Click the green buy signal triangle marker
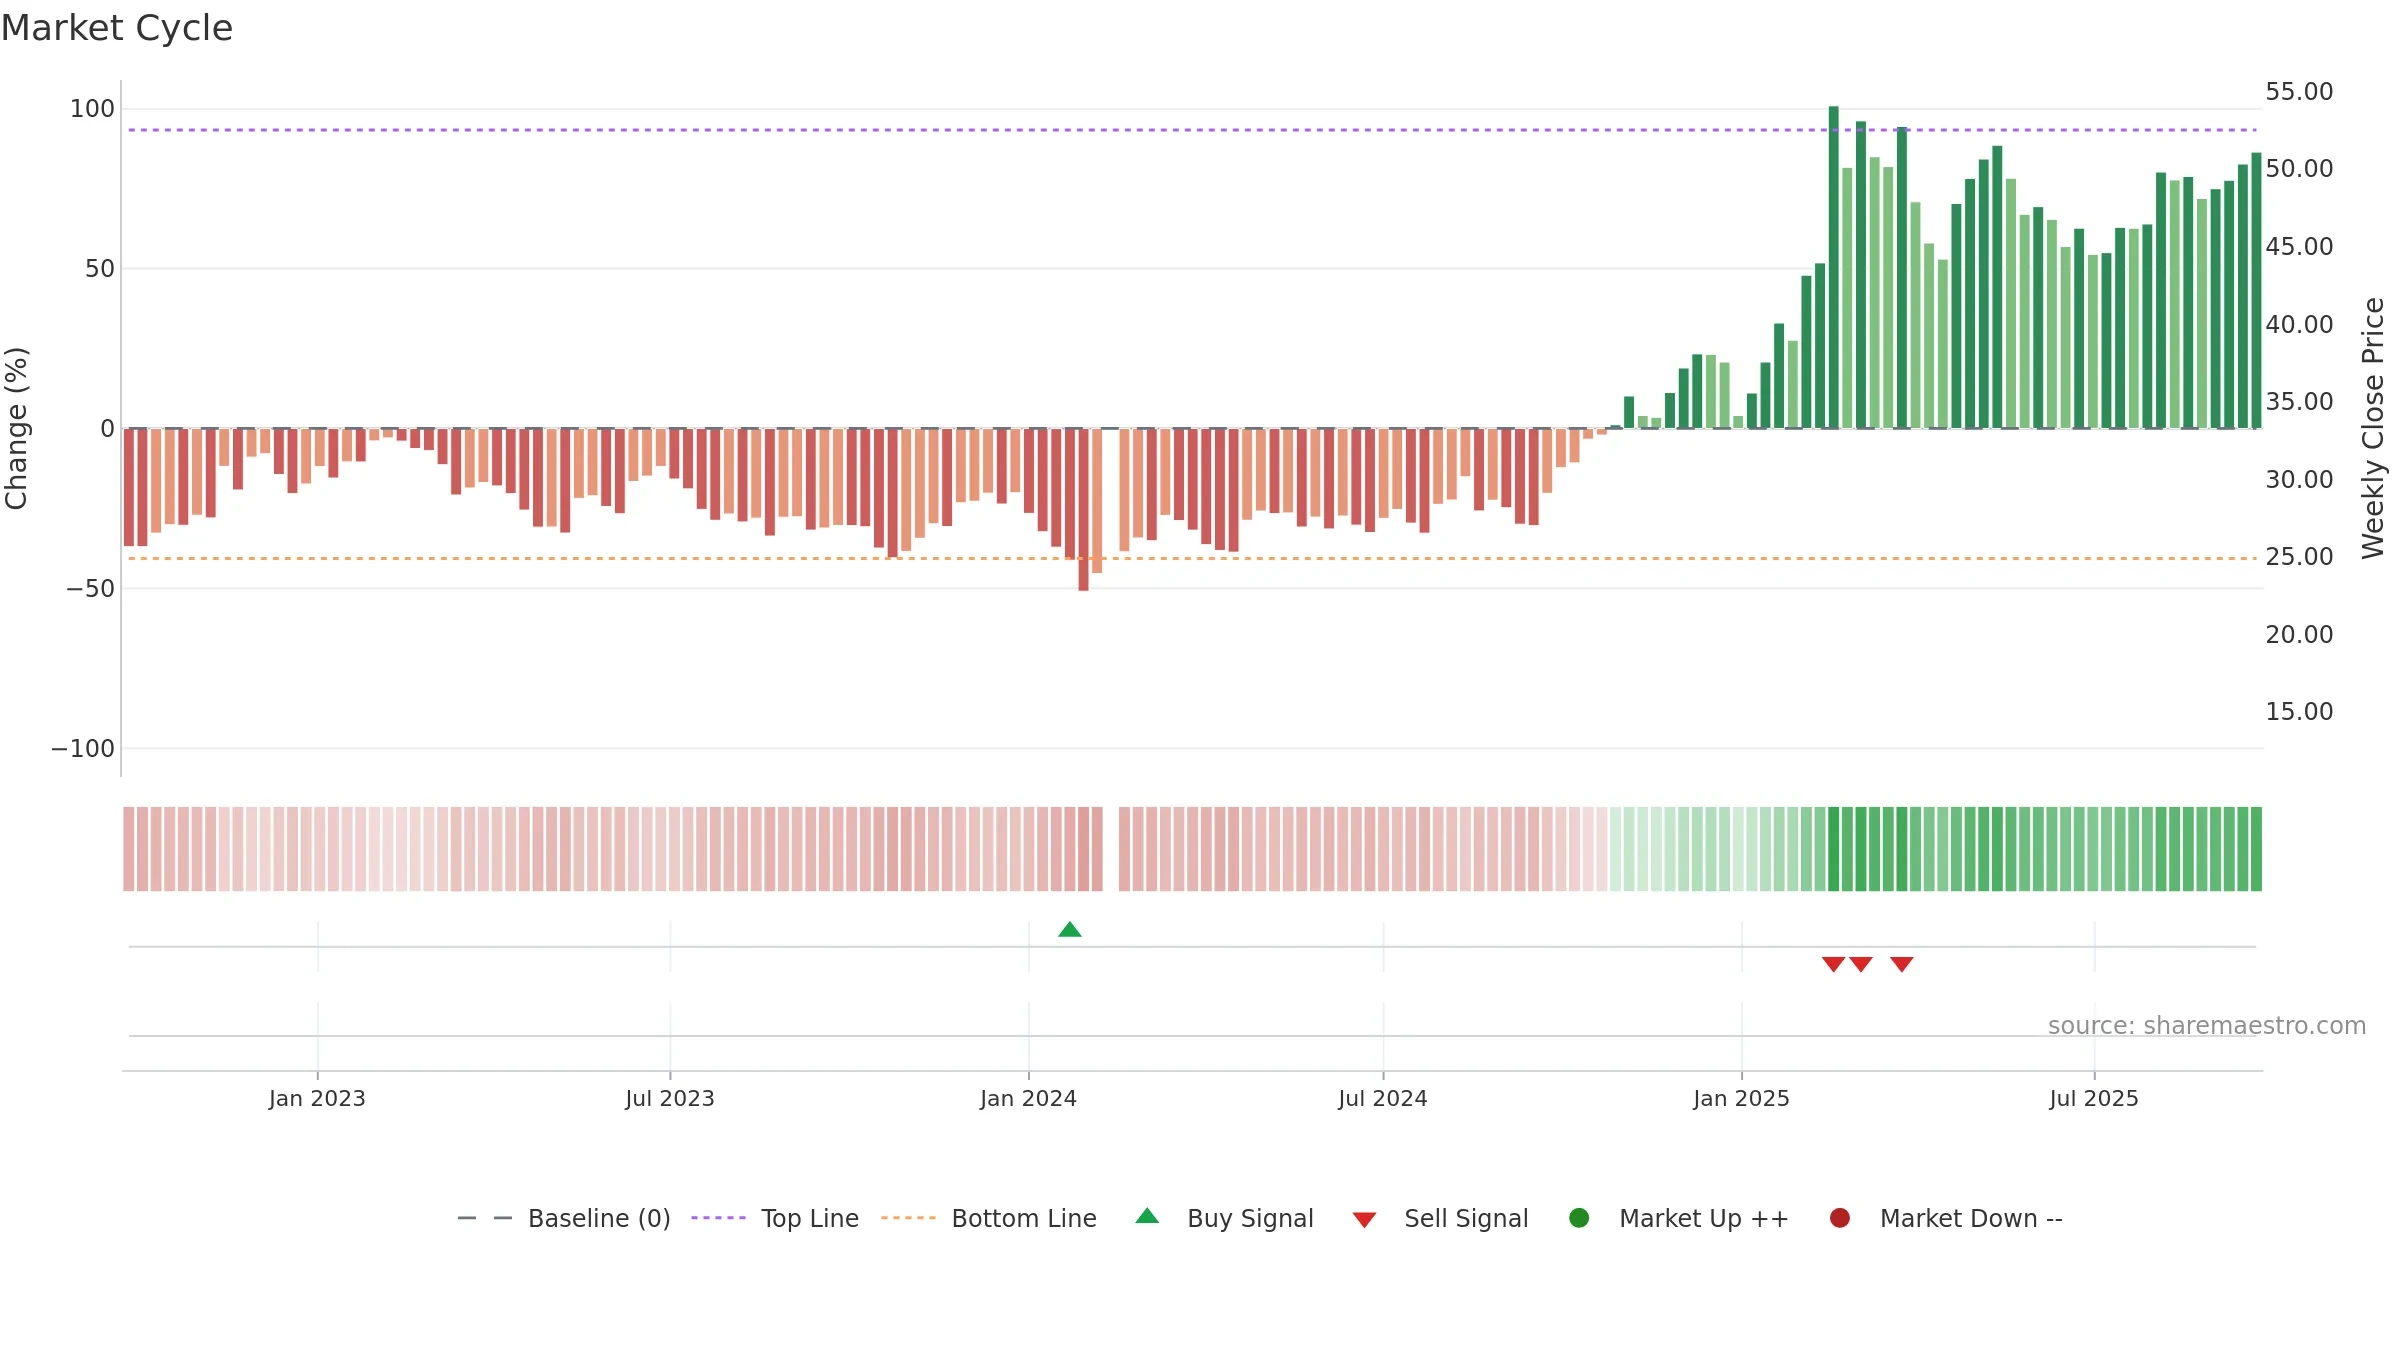The height and width of the screenshot is (1350, 2400). point(1070,930)
